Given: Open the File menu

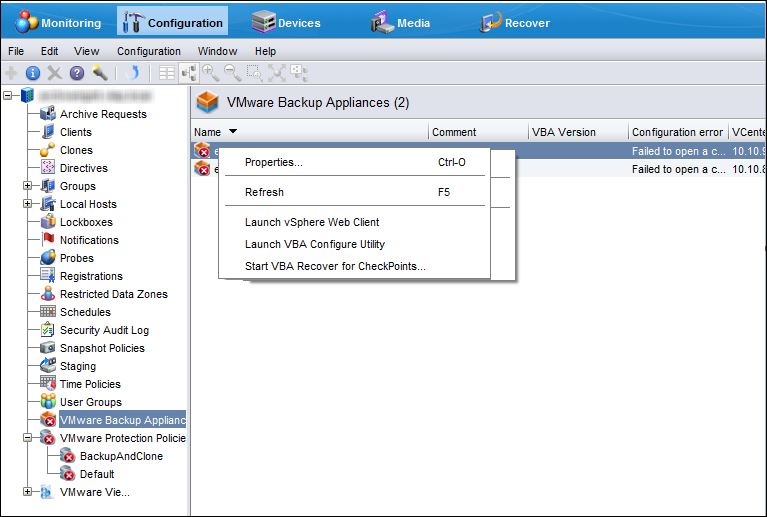Looking at the screenshot, I should [16, 51].
